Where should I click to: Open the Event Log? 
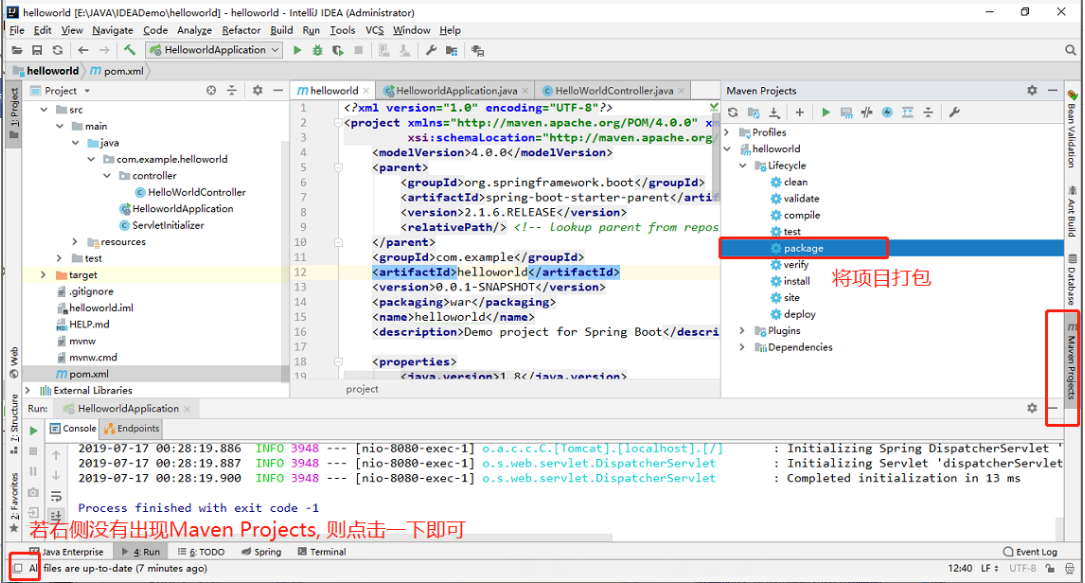coord(1030,552)
